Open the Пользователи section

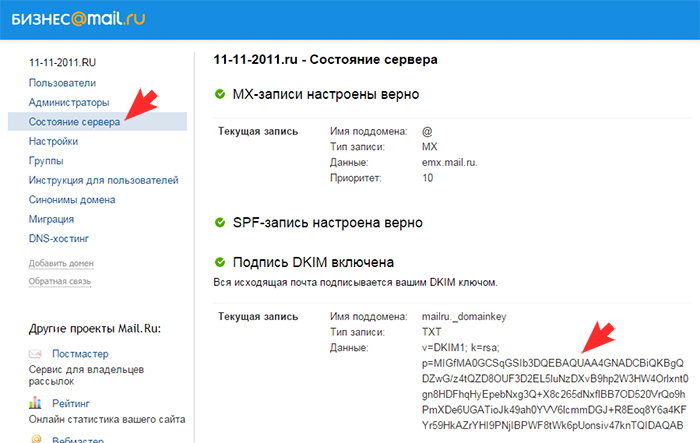click(x=62, y=83)
